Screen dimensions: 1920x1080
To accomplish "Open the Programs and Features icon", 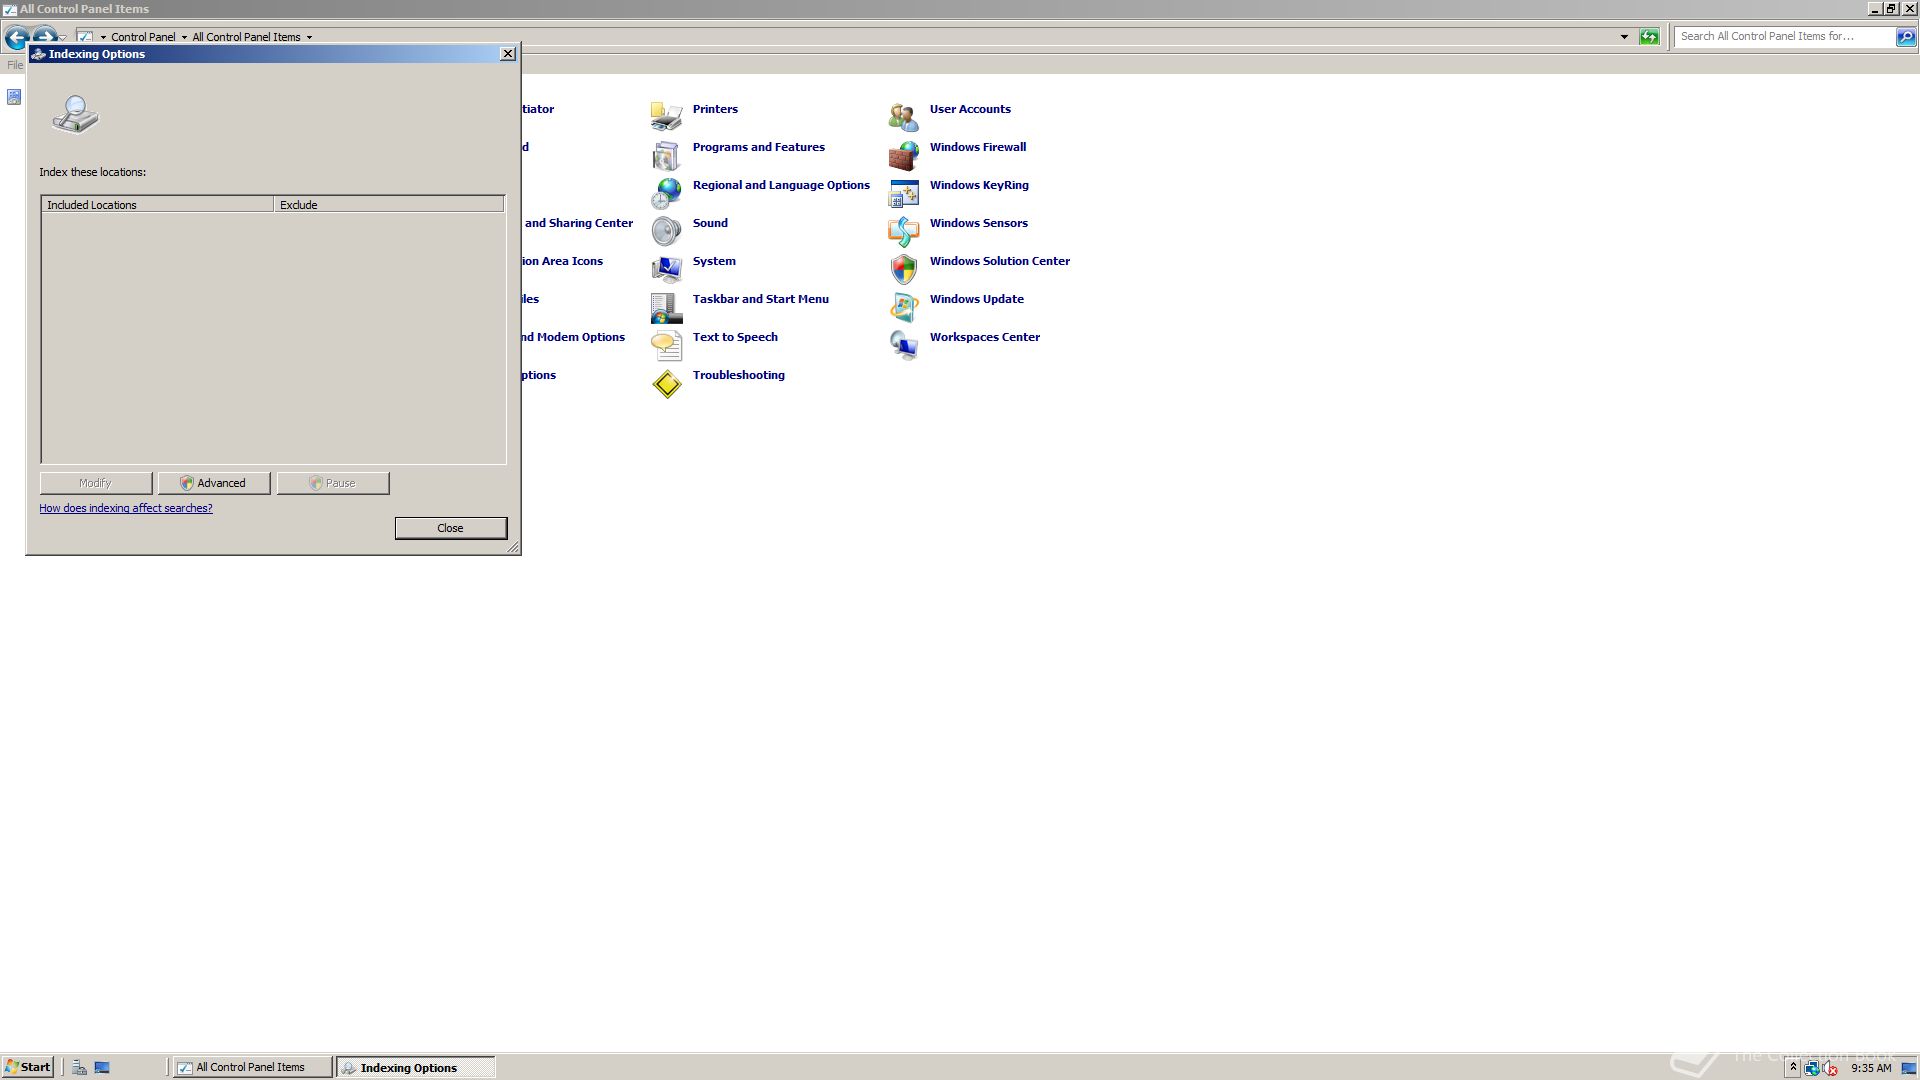I will (666, 154).
